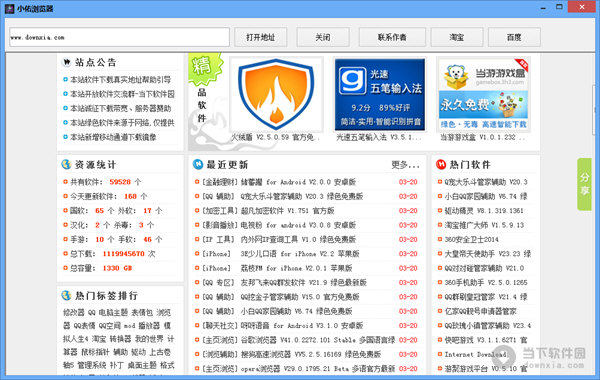The width and height of the screenshot is (600, 380).
Task: Open notice 本站开放软件交流群-当下软件园
Action: coord(122,94)
